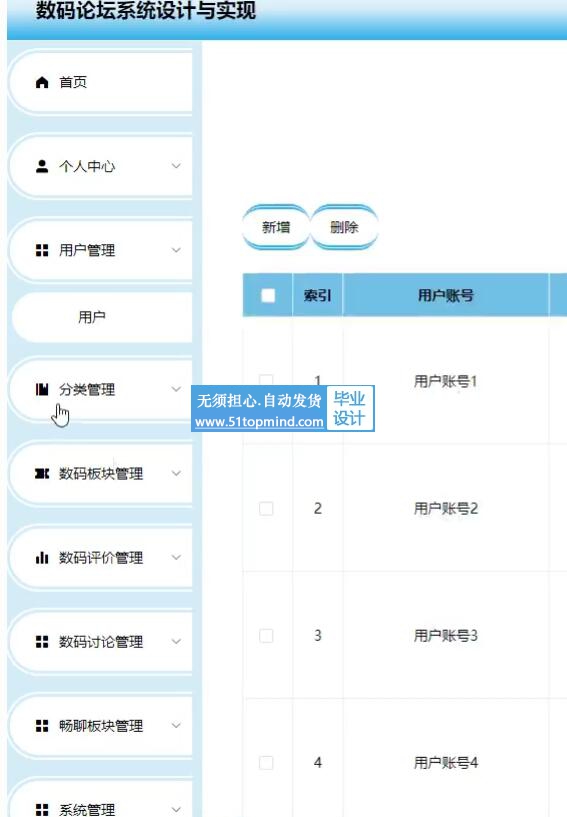This screenshot has width=567, height=817.
Task: Toggle the select-all checkbox in table header
Action: pyautogui.click(x=268, y=295)
